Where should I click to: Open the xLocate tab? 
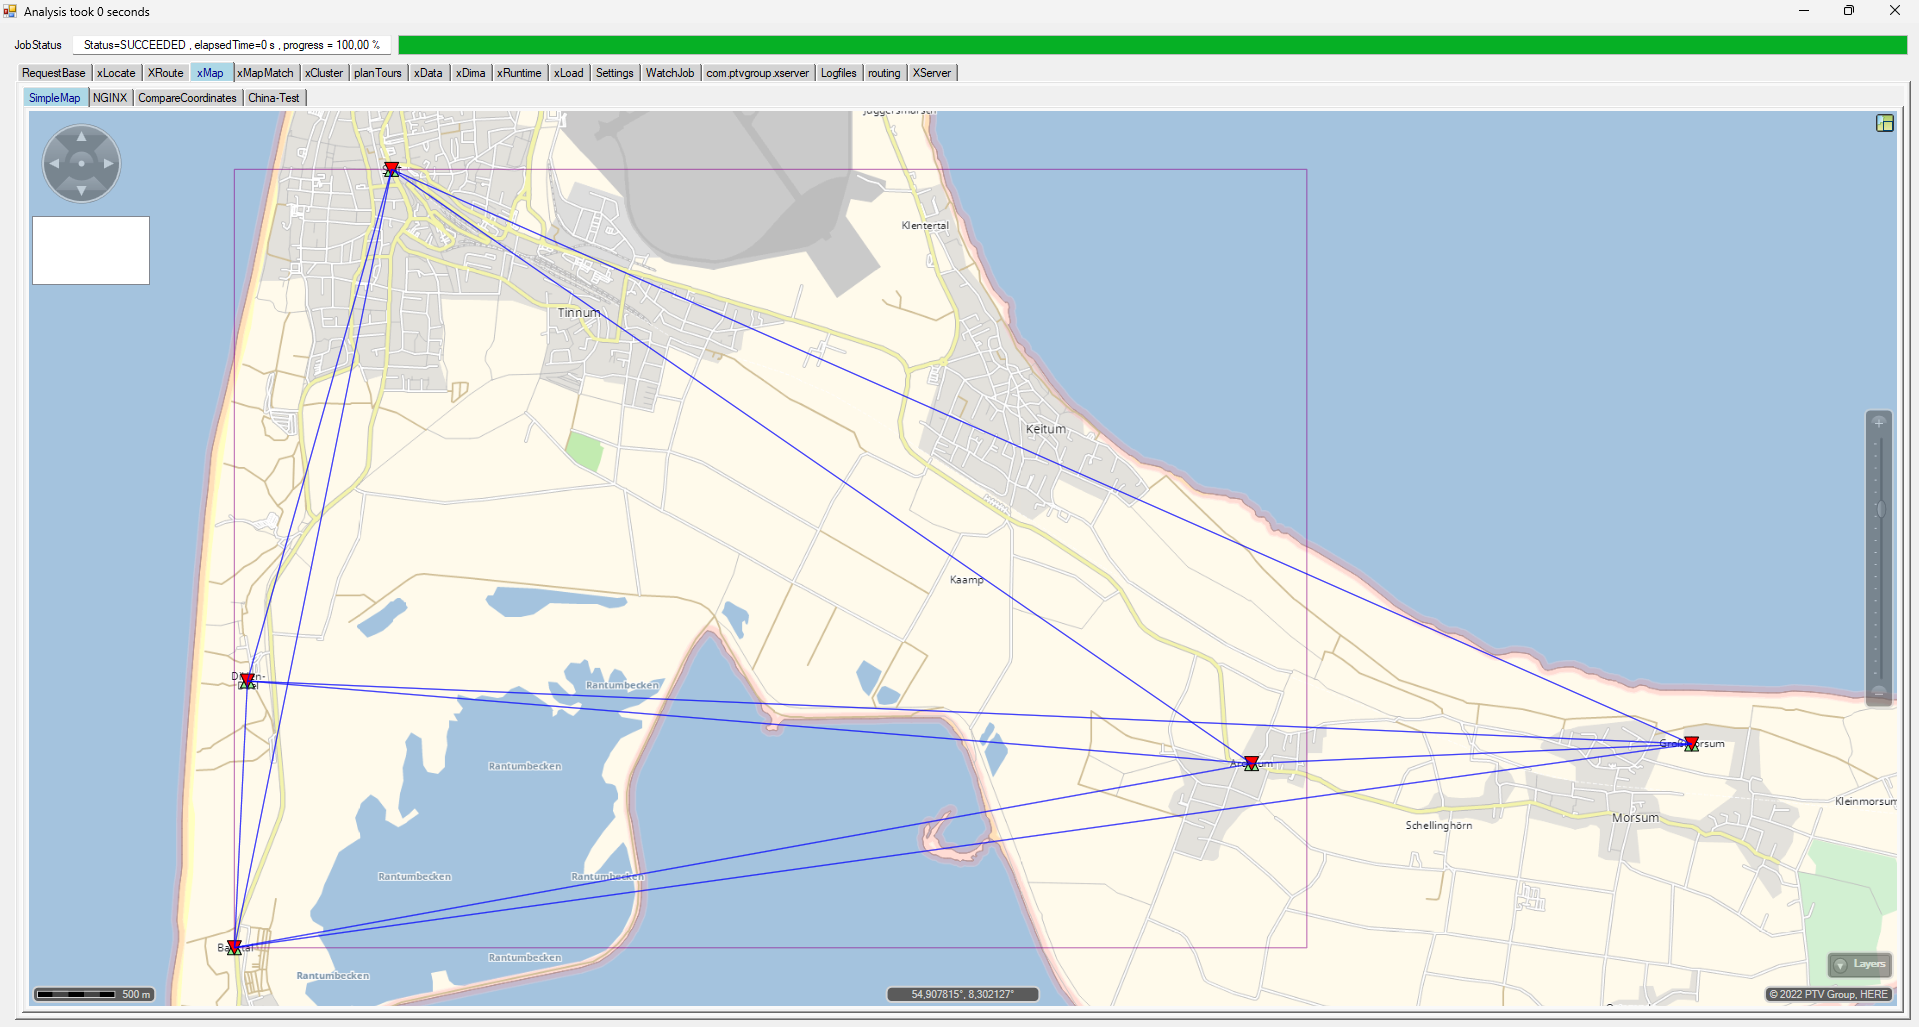(116, 73)
